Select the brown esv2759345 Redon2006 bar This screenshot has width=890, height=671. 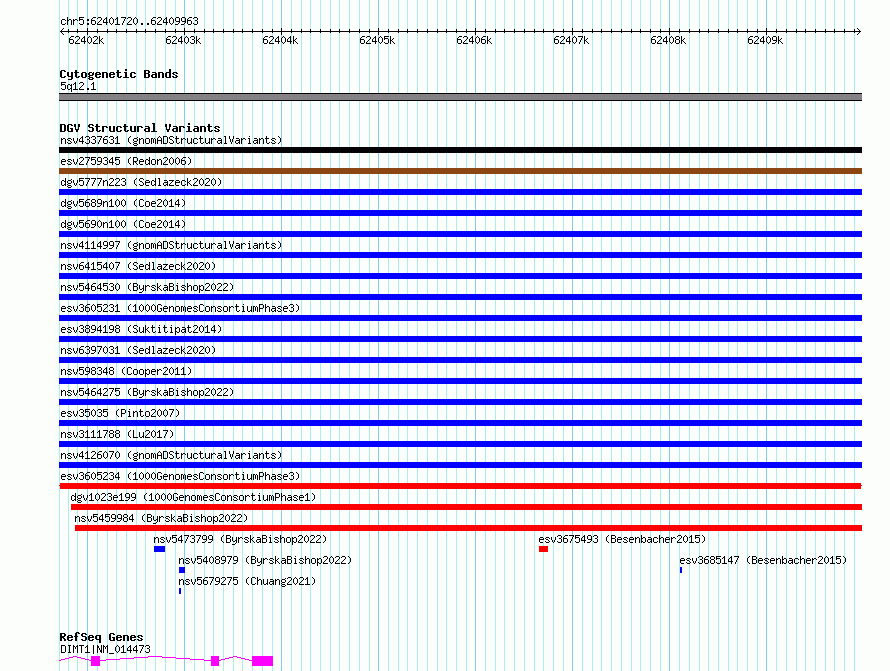[x=460, y=171]
